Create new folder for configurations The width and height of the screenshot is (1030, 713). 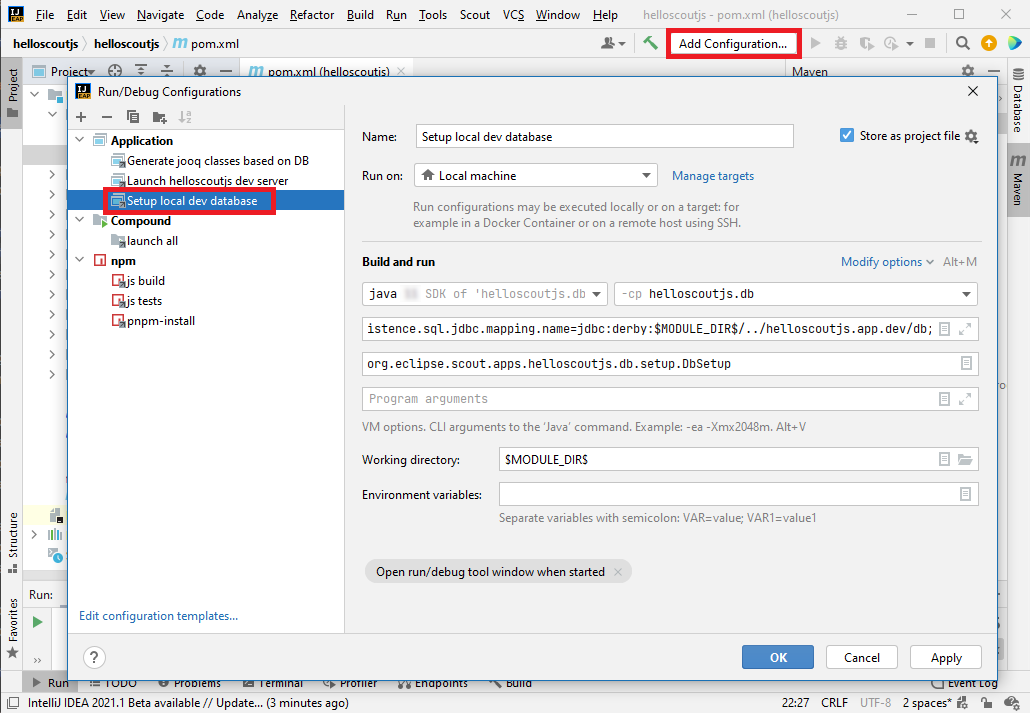click(x=159, y=116)
